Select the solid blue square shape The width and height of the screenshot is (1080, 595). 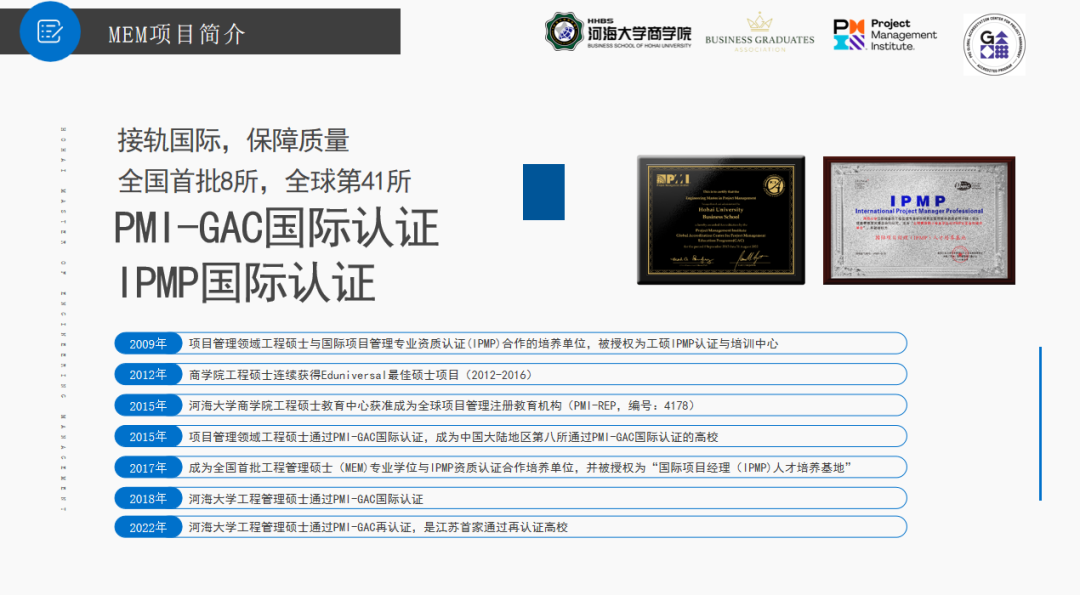pos(543,192)
